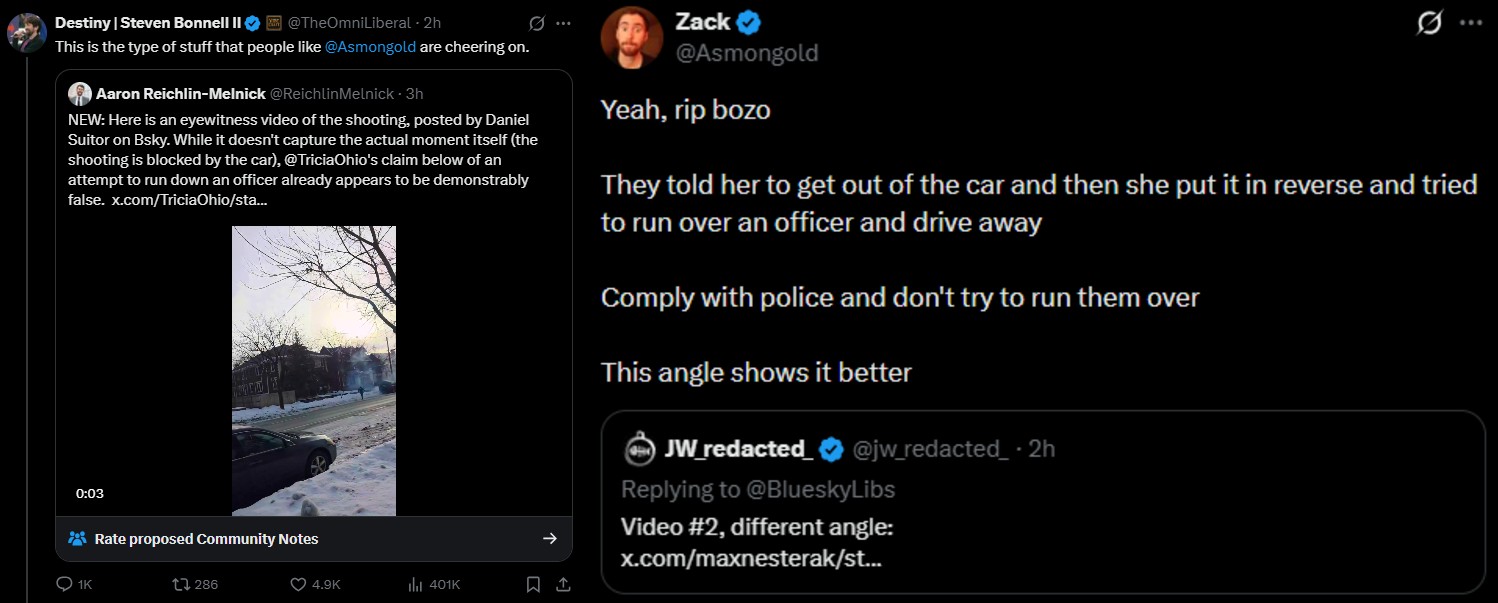Reply to Destiny's post via comment icon
This screenshot has width=1498, height=603.
tap(65, 584)
